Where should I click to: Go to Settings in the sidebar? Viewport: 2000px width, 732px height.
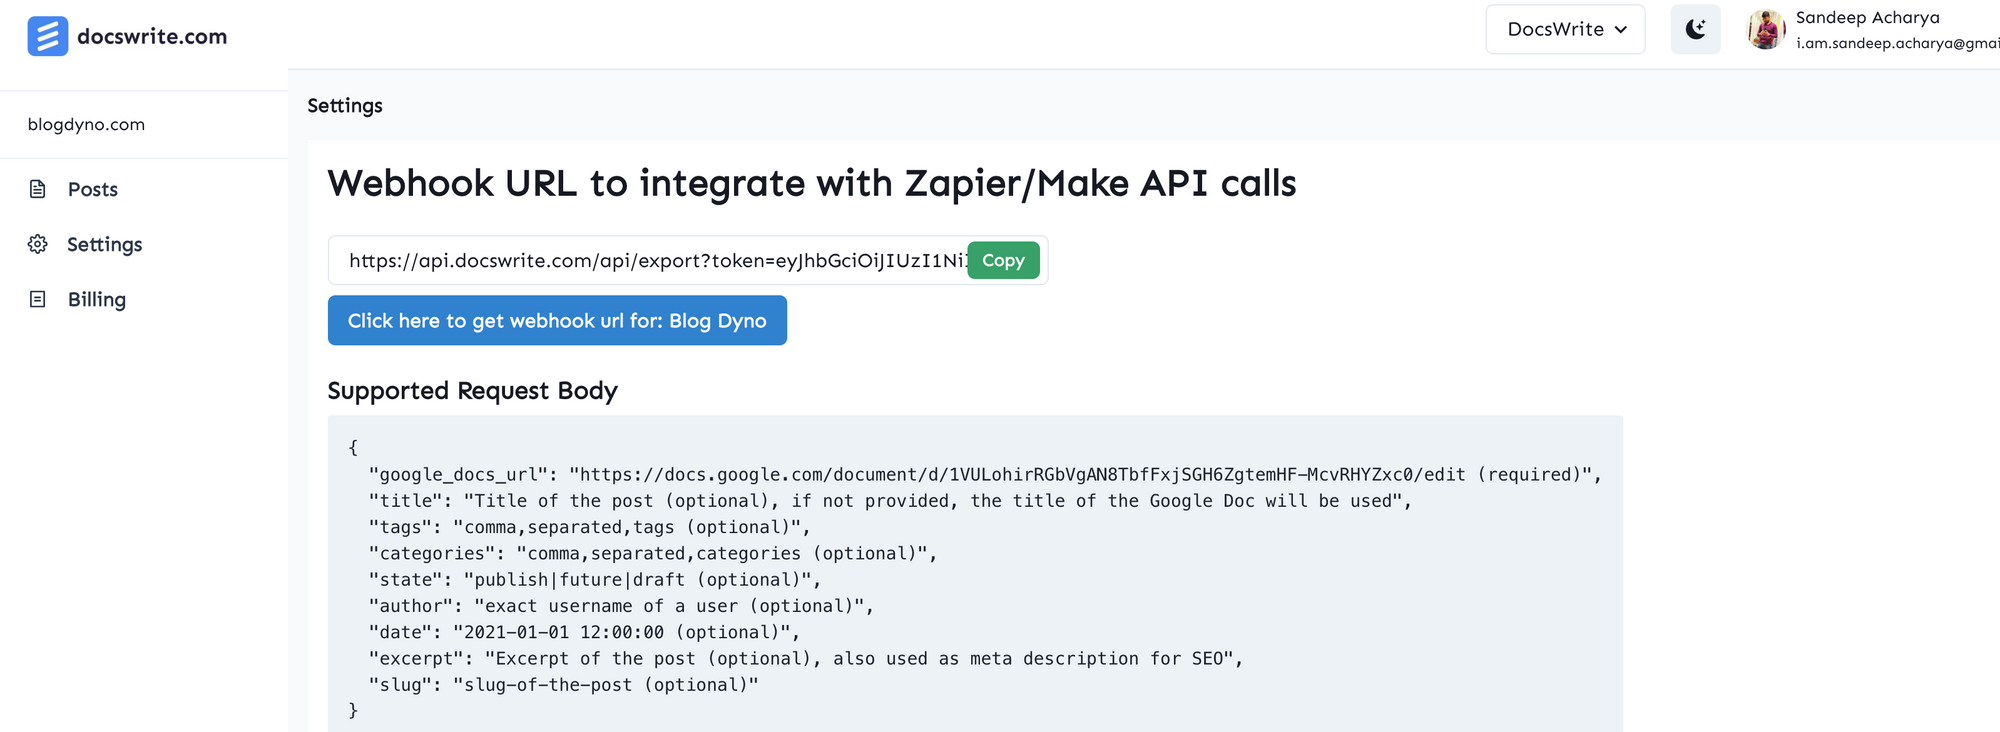coord(104,244)
